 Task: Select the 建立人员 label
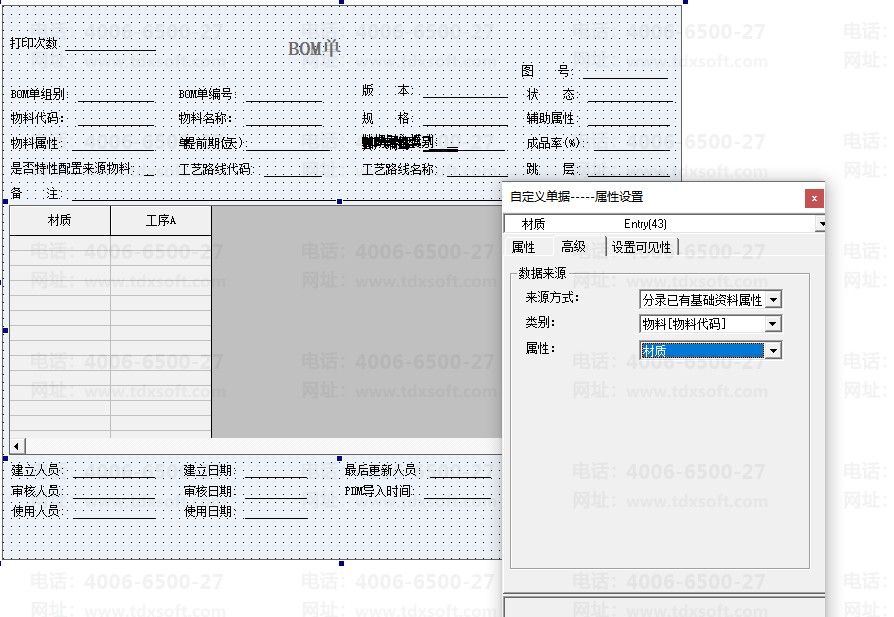pyautogui.click(x=37, y=470)
